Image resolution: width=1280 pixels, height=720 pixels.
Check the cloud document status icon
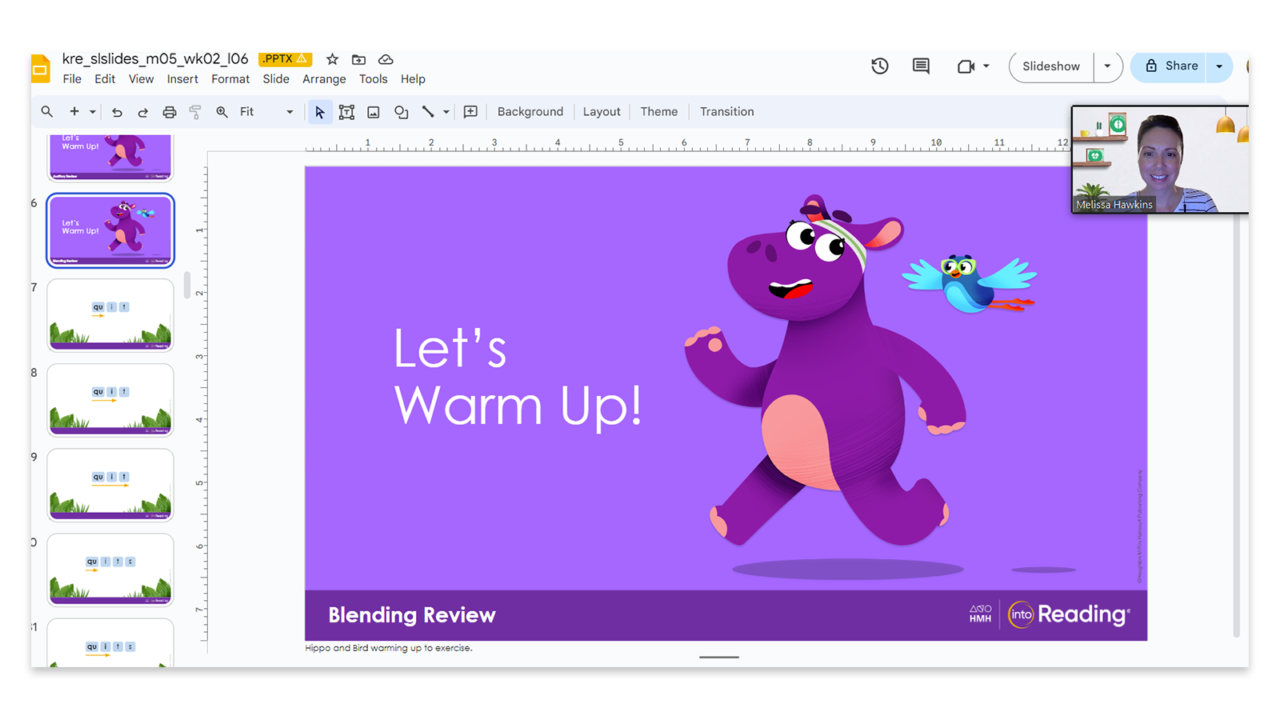click(x=386, y=60)
